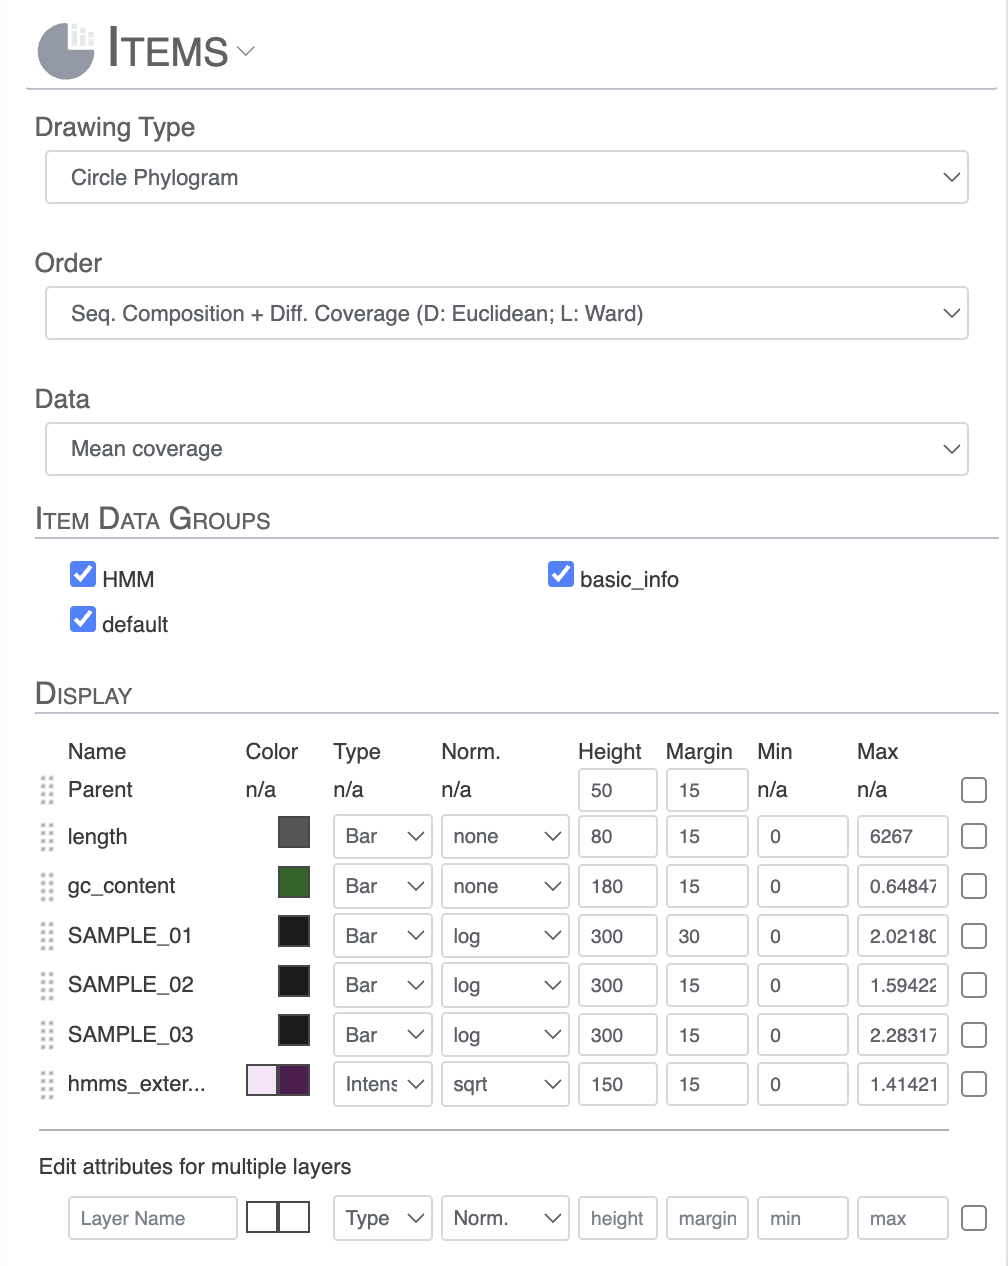Image resolution: width=1008 pixels, height=1266 pixels.
Task: Select the gc_content layer row checkbox
Action: point(973,886)
